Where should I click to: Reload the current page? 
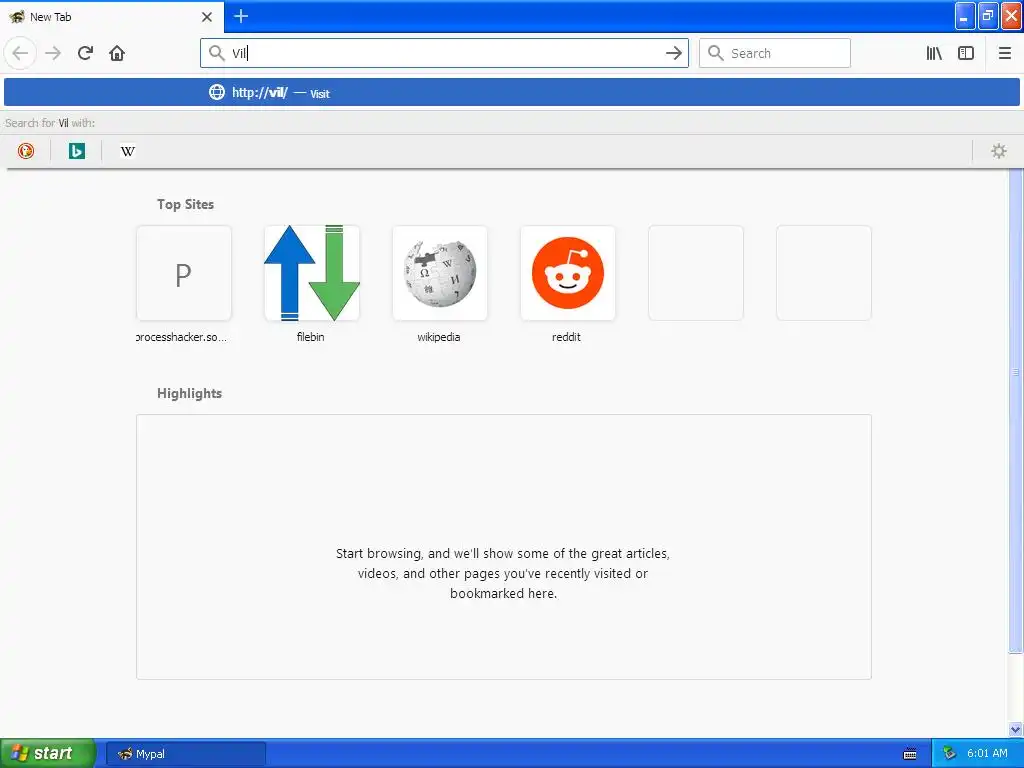[x=85, y=53]
